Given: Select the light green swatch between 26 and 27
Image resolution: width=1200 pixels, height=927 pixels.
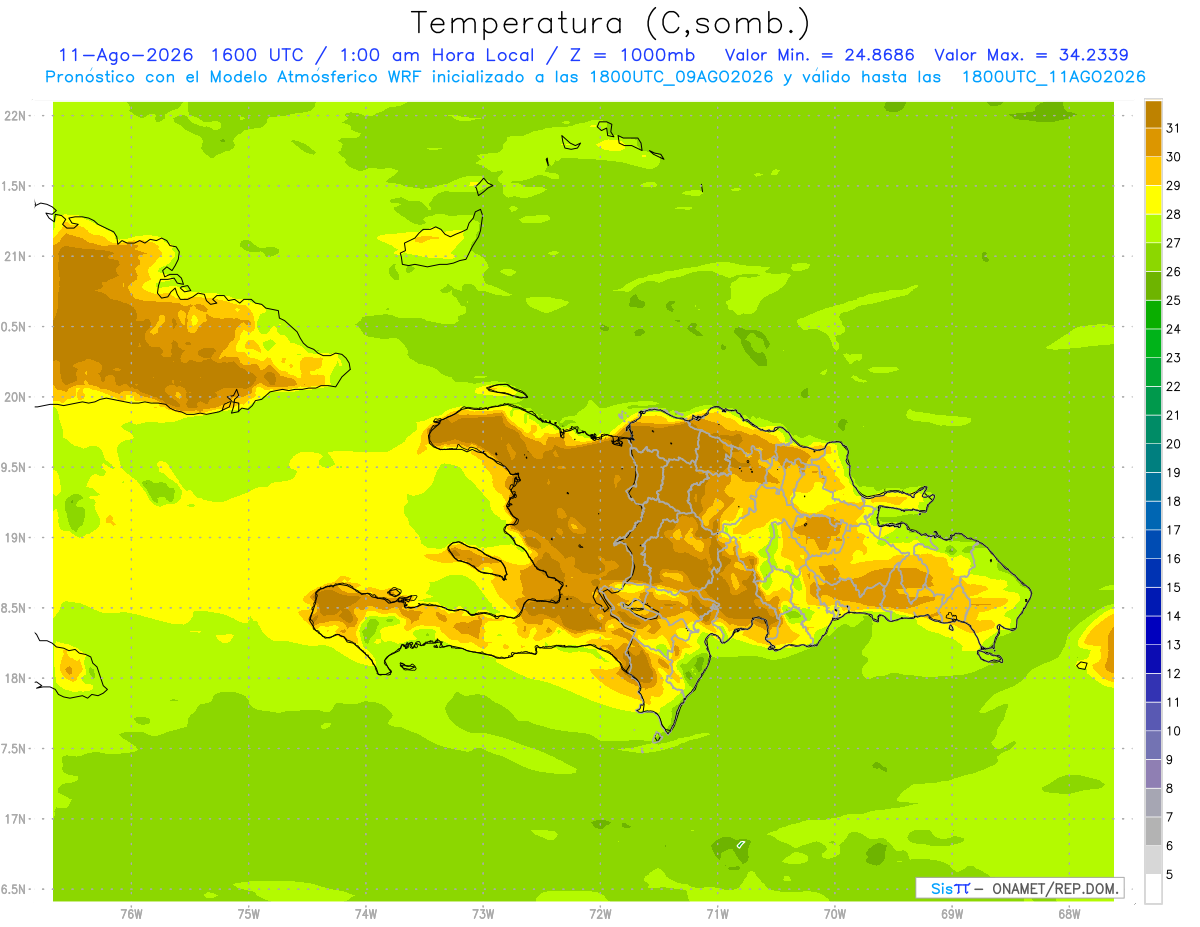Looking at the screenshot, I should (1153, 257).
